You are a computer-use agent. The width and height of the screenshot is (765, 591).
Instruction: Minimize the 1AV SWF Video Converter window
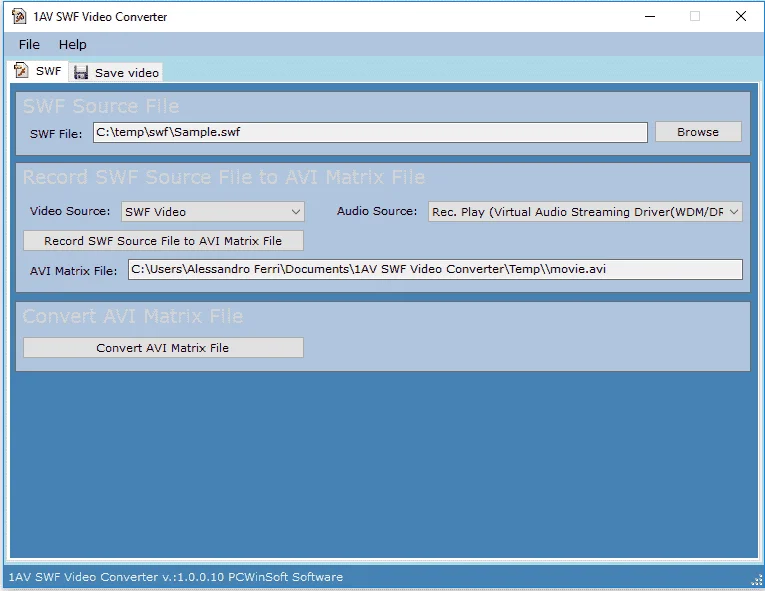click(x=650, y=16)
